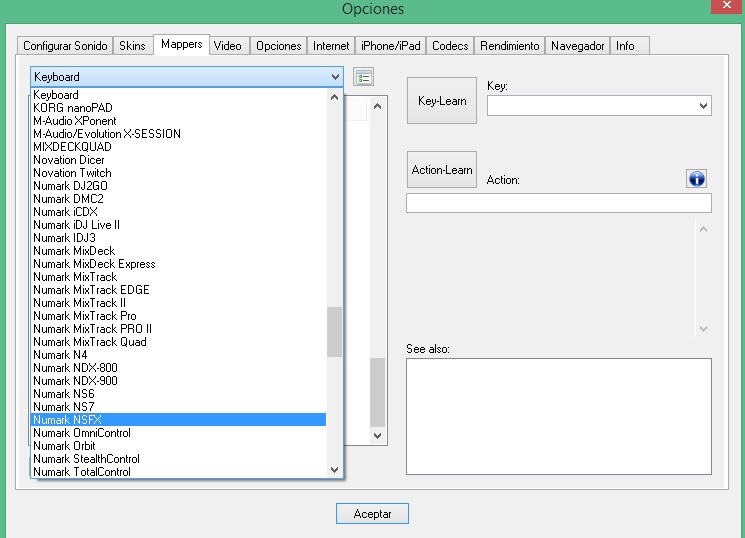Screen dimensions: 745x538
Task: Click the mapper list view icon button
Action: coord(363,77)
